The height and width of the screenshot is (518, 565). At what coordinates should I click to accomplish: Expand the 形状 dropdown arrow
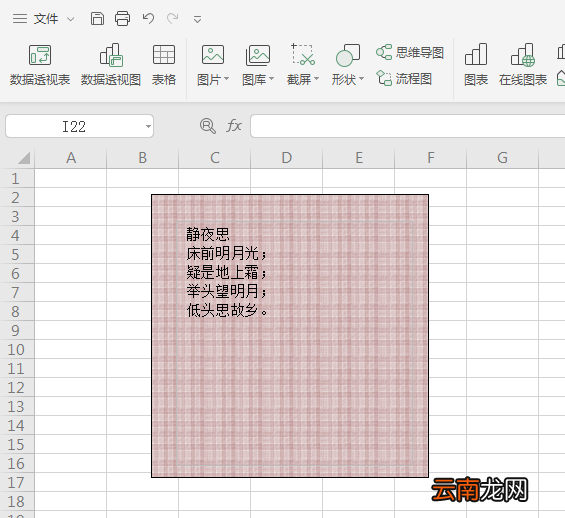(361, 79)
